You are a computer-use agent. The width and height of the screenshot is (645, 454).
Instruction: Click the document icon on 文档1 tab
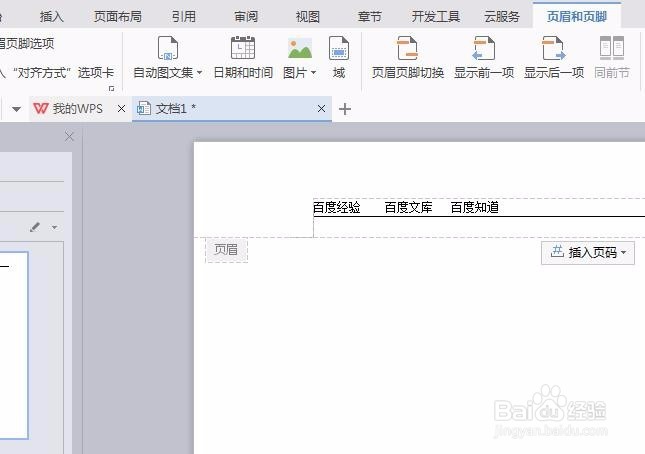[x=144, y=109]
